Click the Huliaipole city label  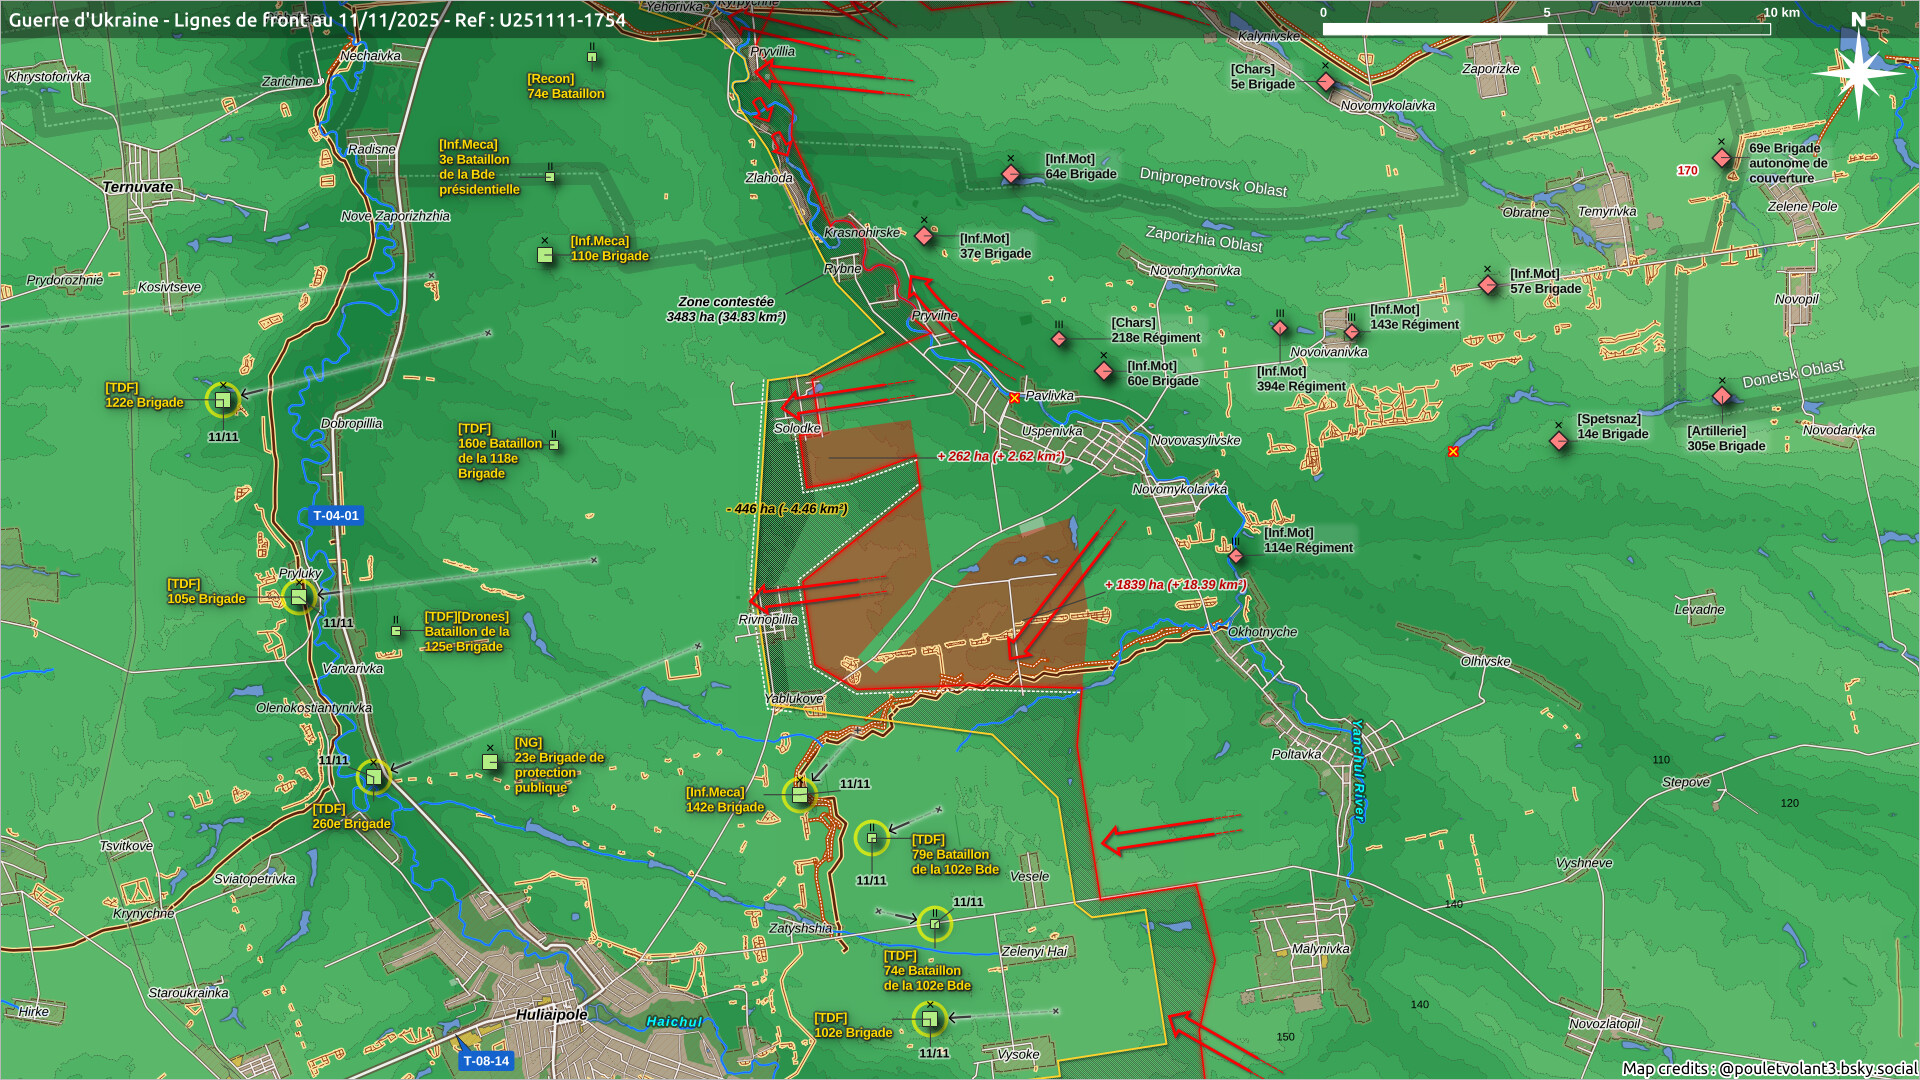pyautogui.click(x=552, y=1015)
